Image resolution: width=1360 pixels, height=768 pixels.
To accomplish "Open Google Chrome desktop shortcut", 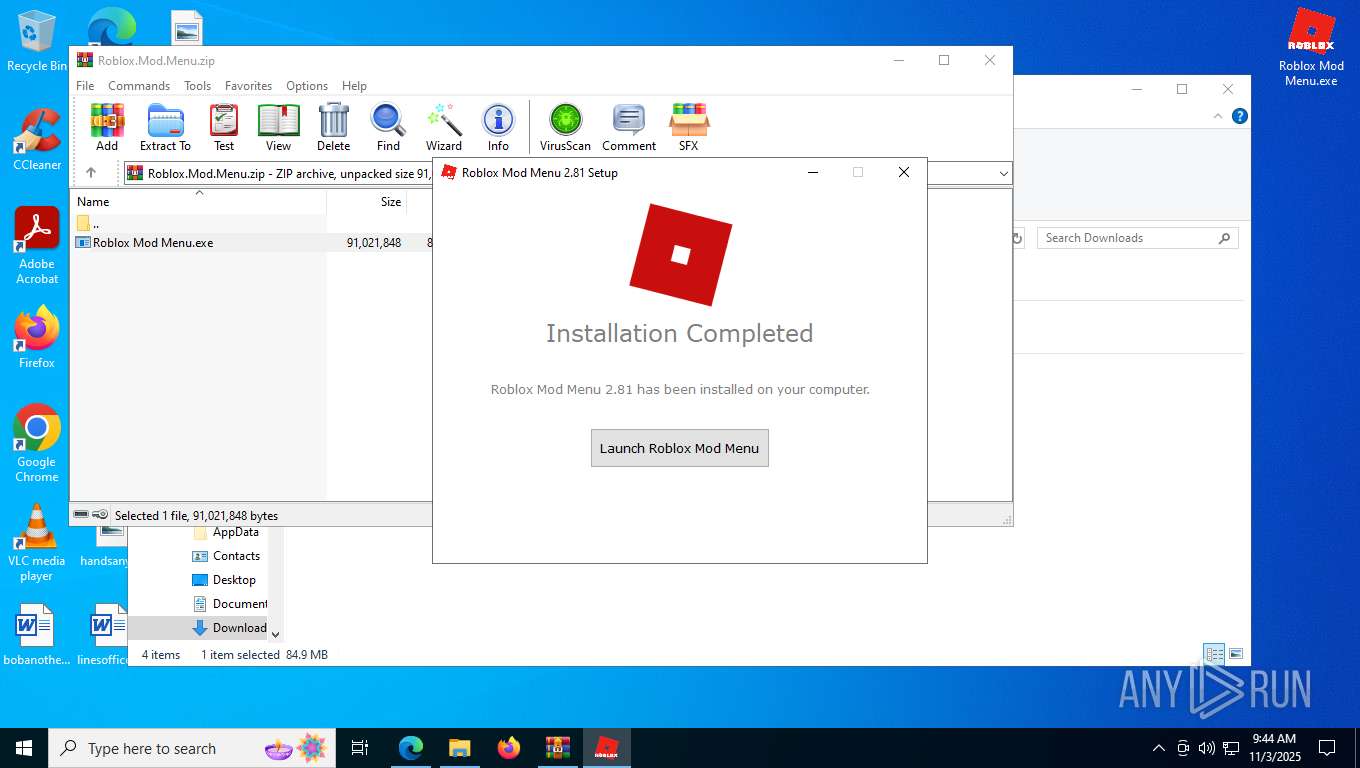I will [x=37, y=444].
